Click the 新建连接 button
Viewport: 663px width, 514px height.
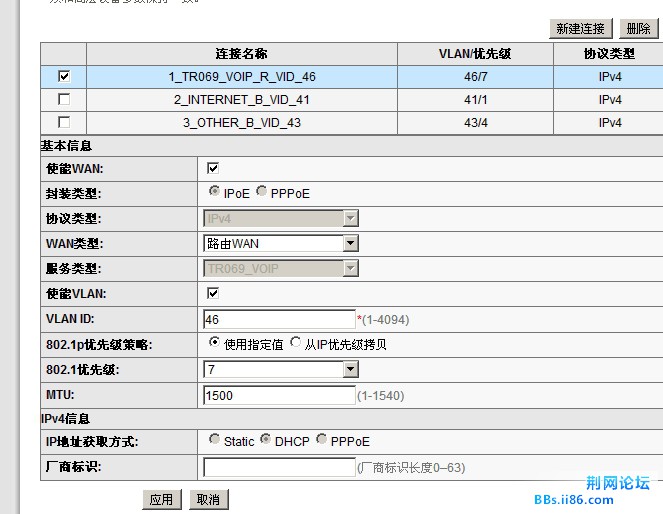point(581,29)
